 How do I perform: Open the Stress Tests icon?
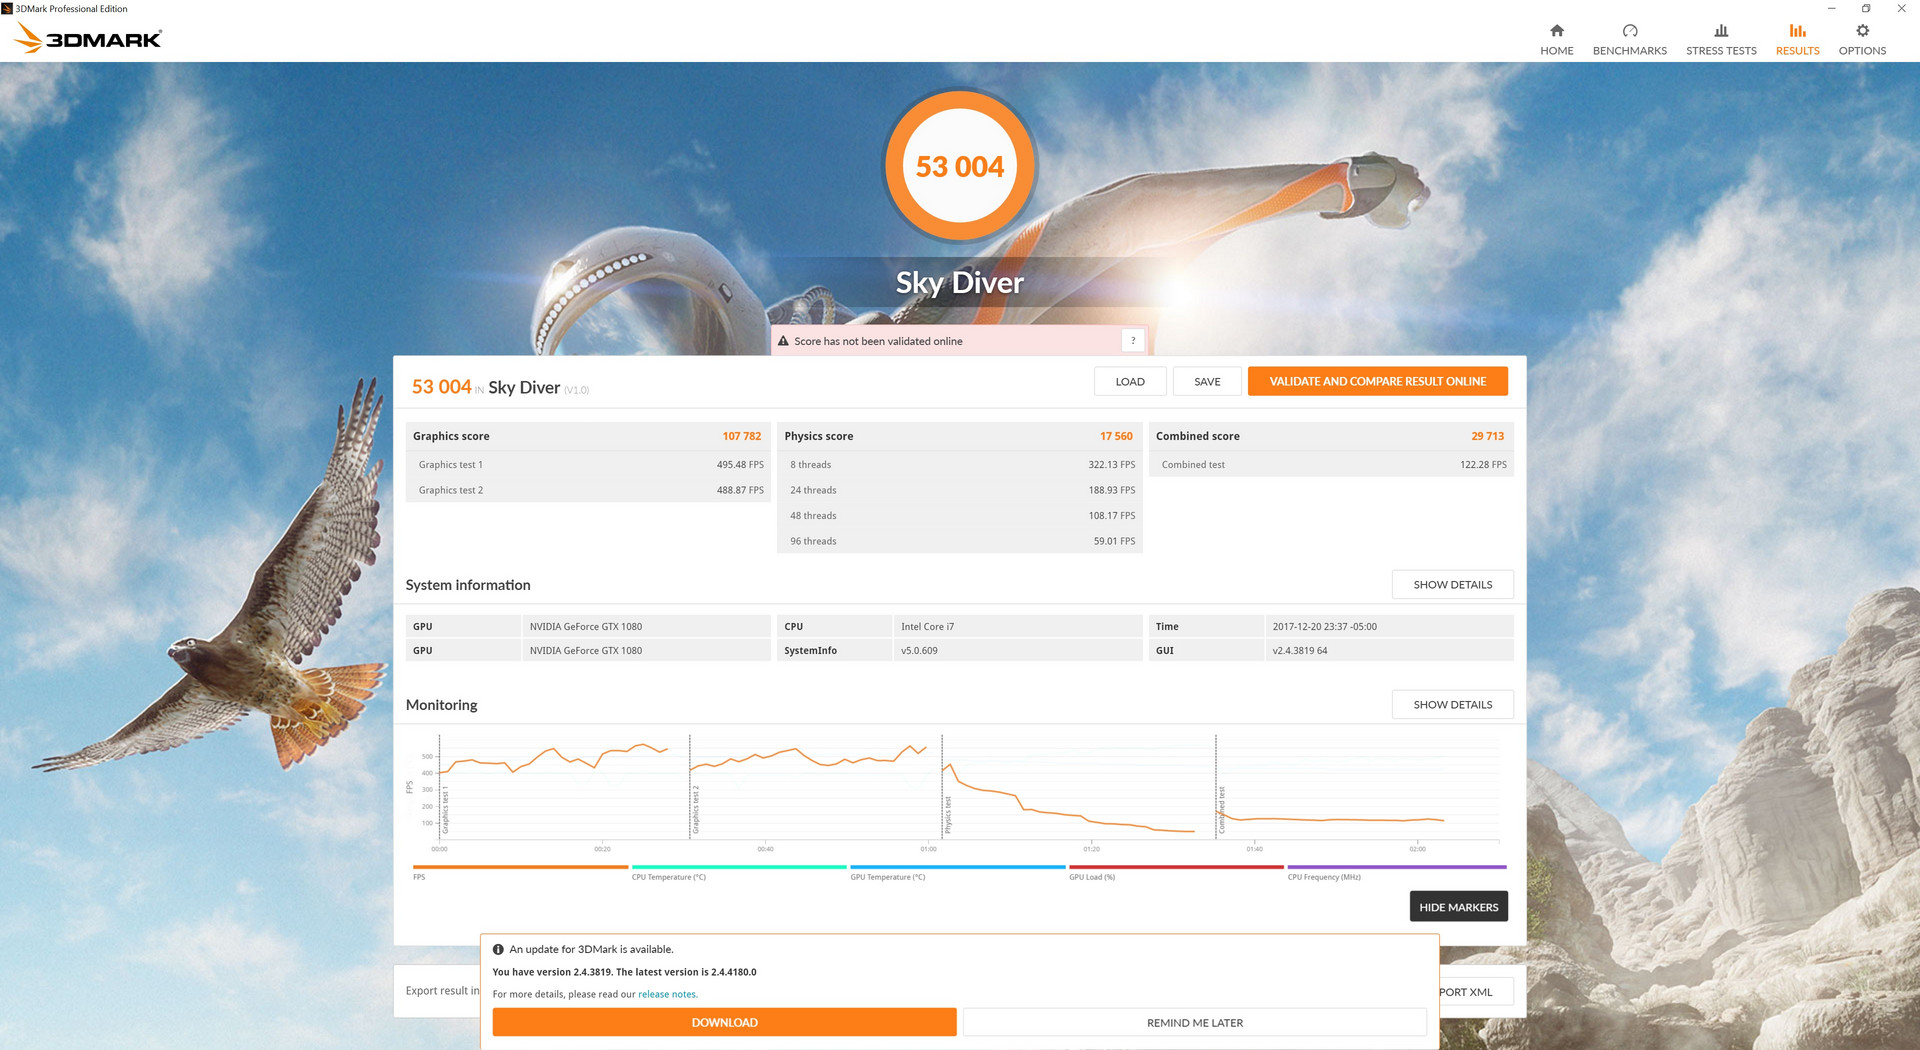[1721, 31]
